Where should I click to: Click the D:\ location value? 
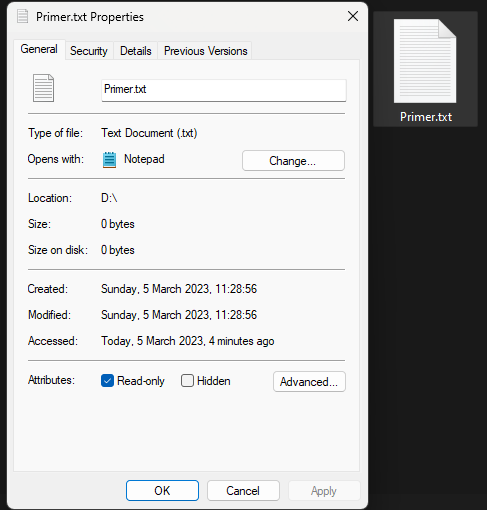(109, 198)
